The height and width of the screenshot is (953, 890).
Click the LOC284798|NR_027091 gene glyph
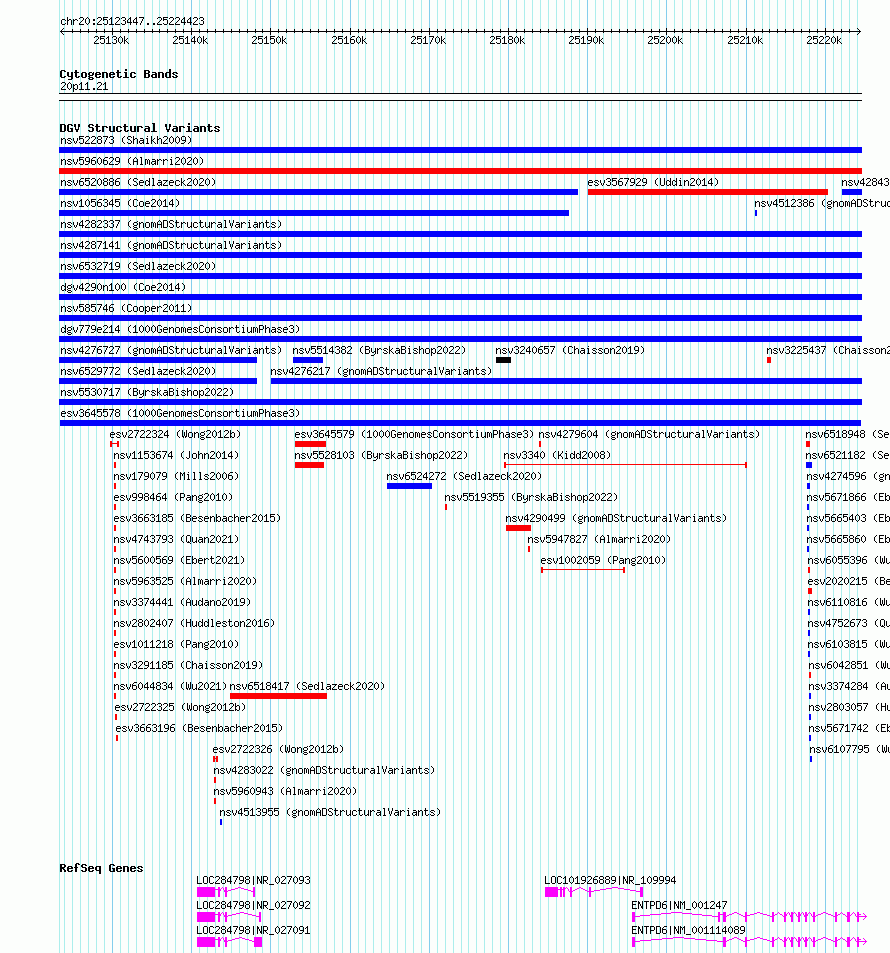tap(229, 942)
